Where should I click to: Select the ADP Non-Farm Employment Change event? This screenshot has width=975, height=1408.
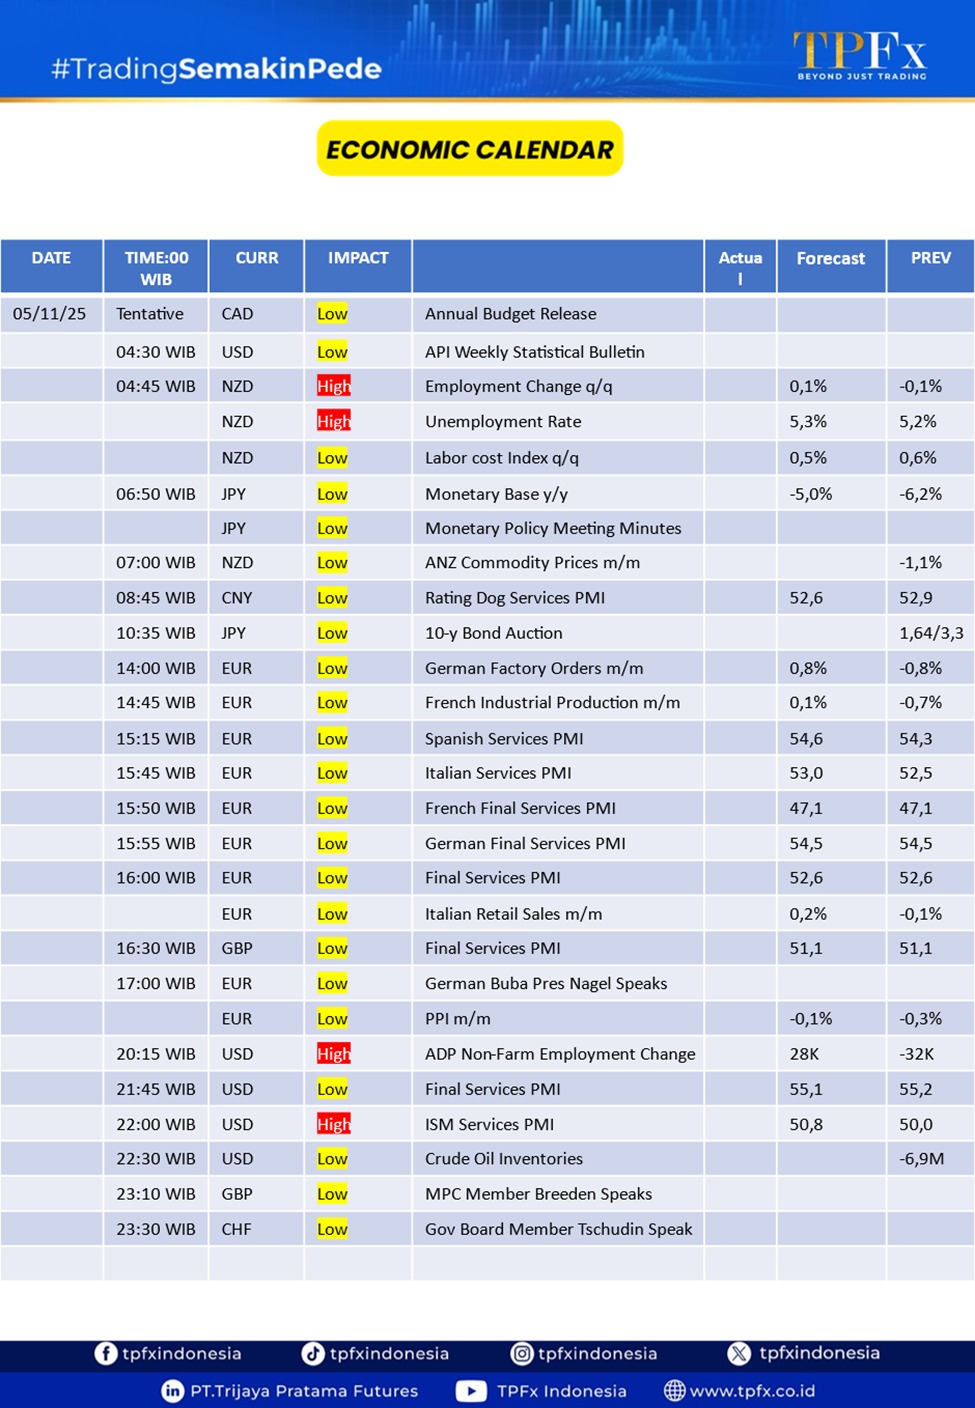click(559, 1054)
